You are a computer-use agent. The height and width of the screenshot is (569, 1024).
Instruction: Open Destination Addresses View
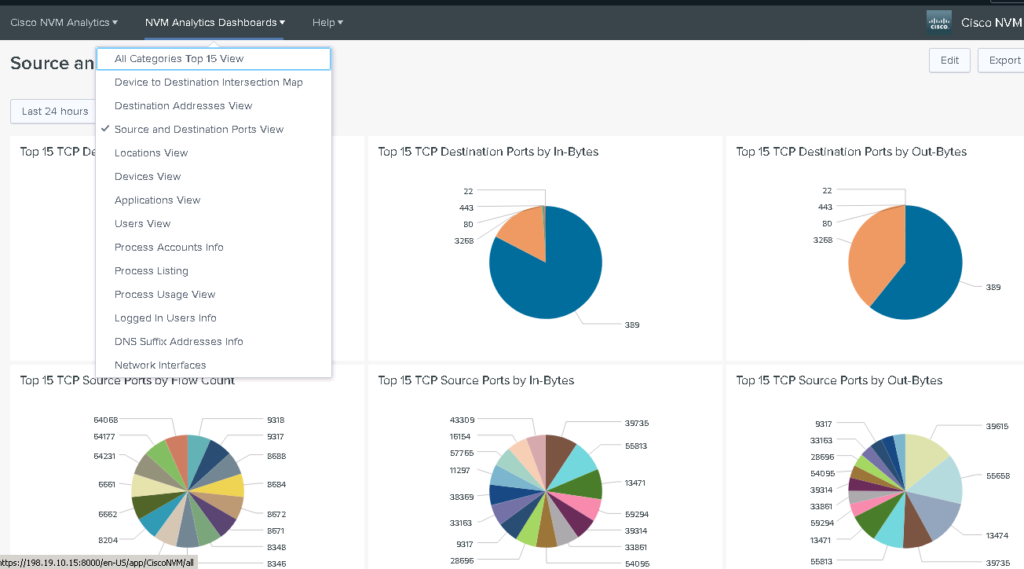click(x=183, y=106)
